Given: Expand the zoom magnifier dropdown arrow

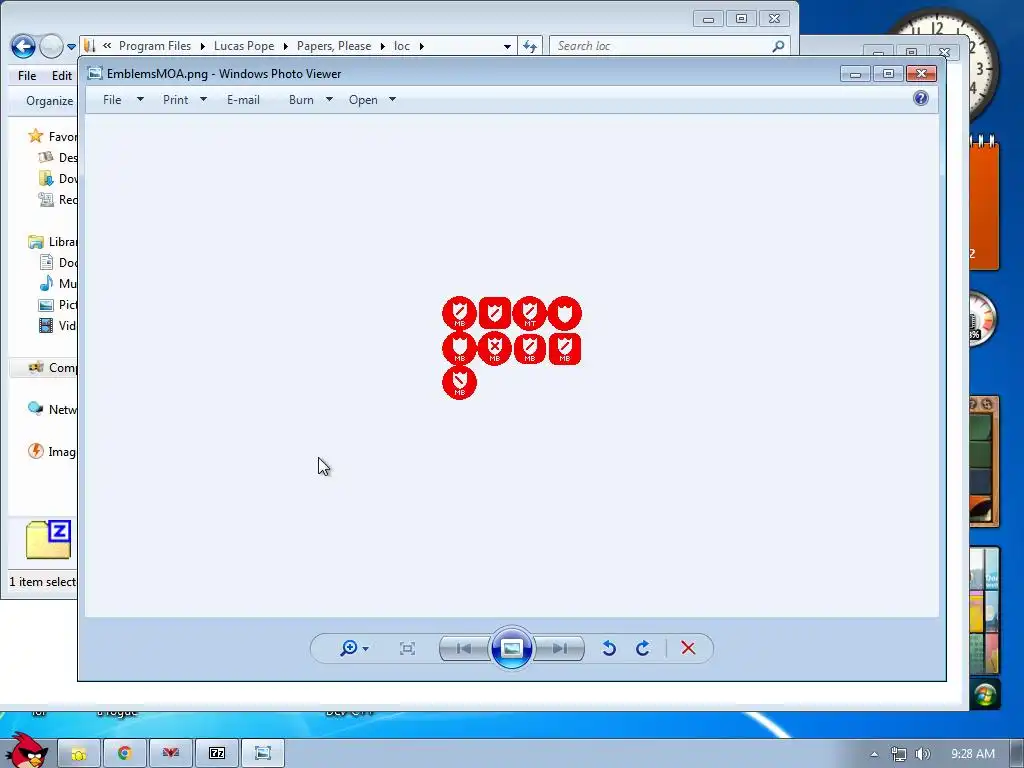Looking at the screenshot, I should tap(366, 648).
